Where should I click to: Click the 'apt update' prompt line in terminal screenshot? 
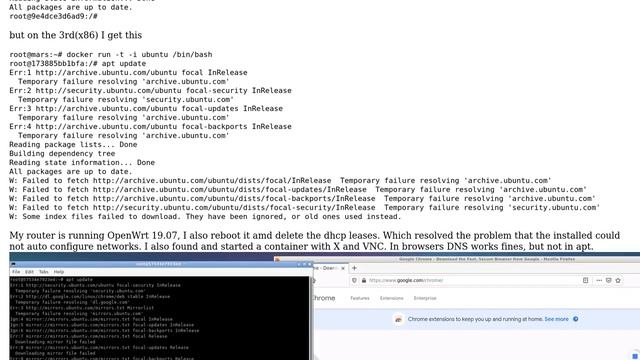[51, 280]
